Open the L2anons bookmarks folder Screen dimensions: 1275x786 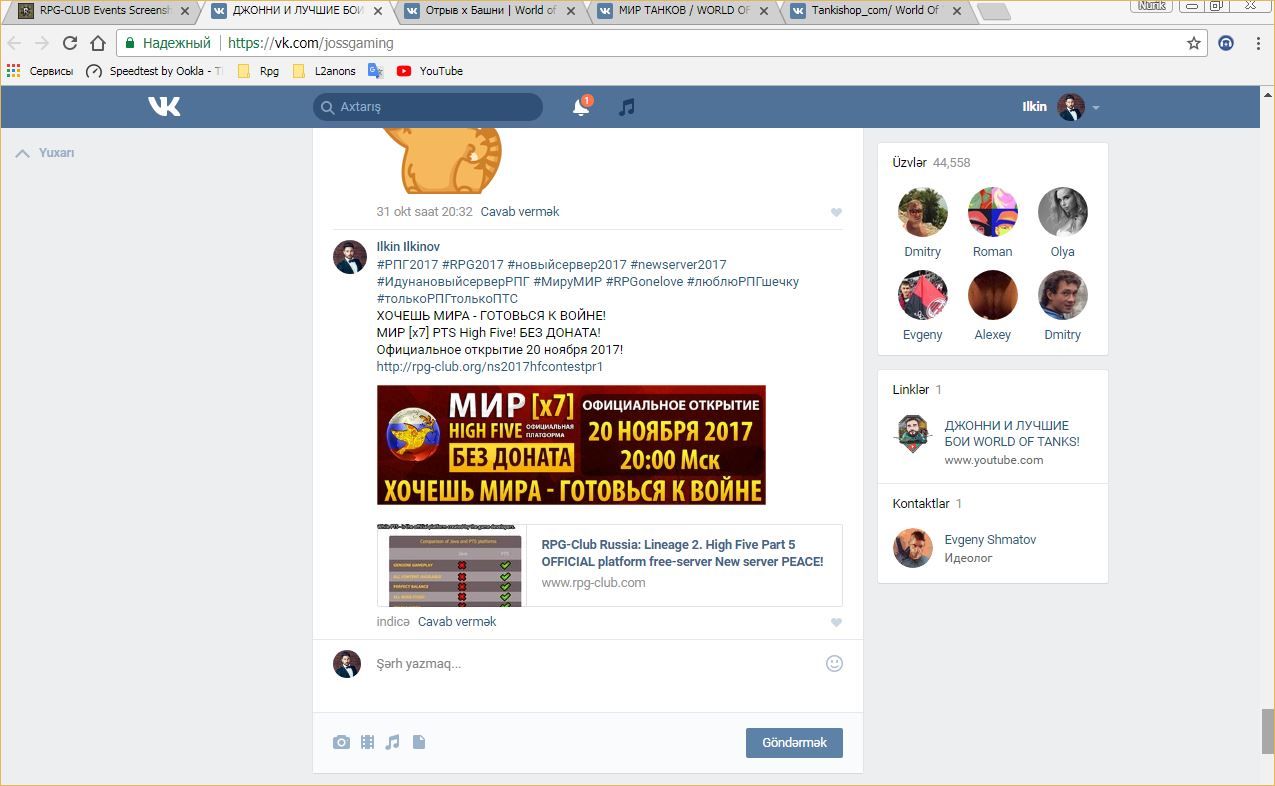pos(324,71)
